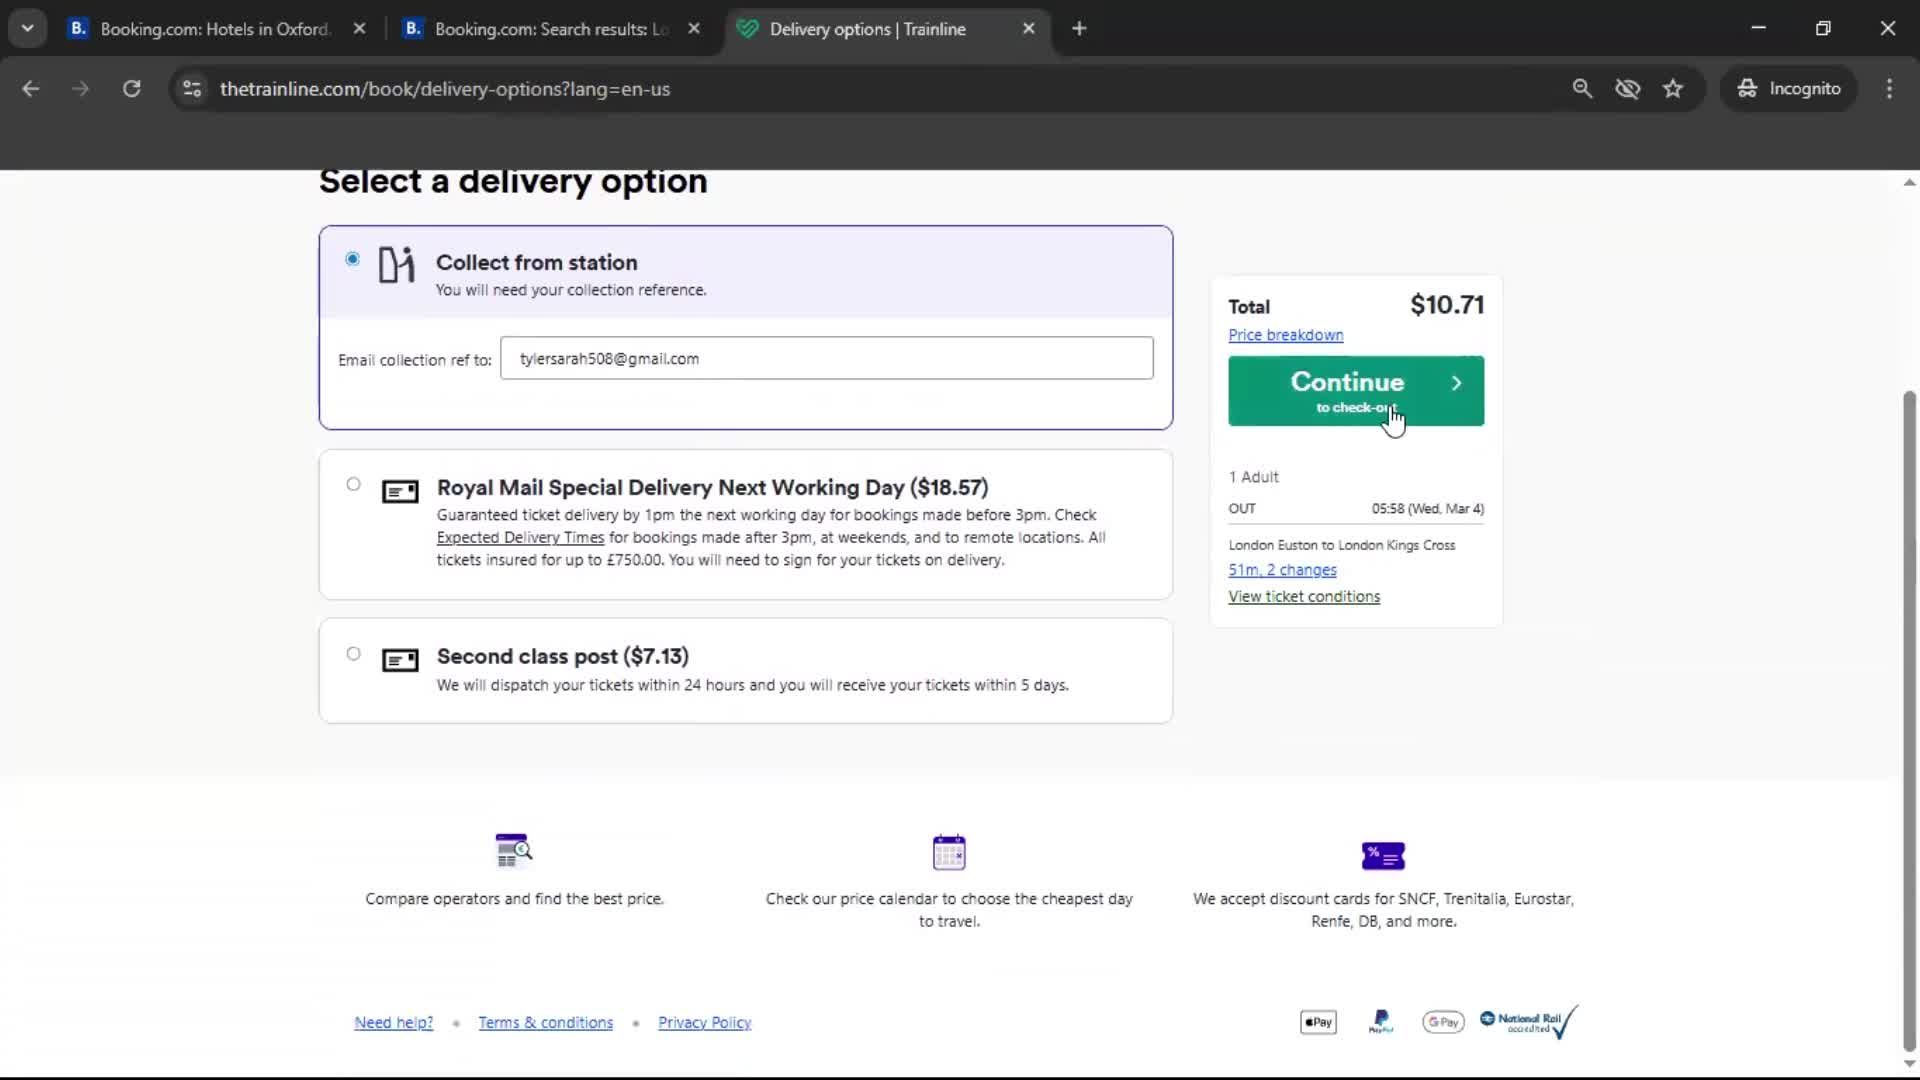Click the price calendar icon
Image resolution: width=1920 pixels, height=1080 pixels.
[948, 851]
